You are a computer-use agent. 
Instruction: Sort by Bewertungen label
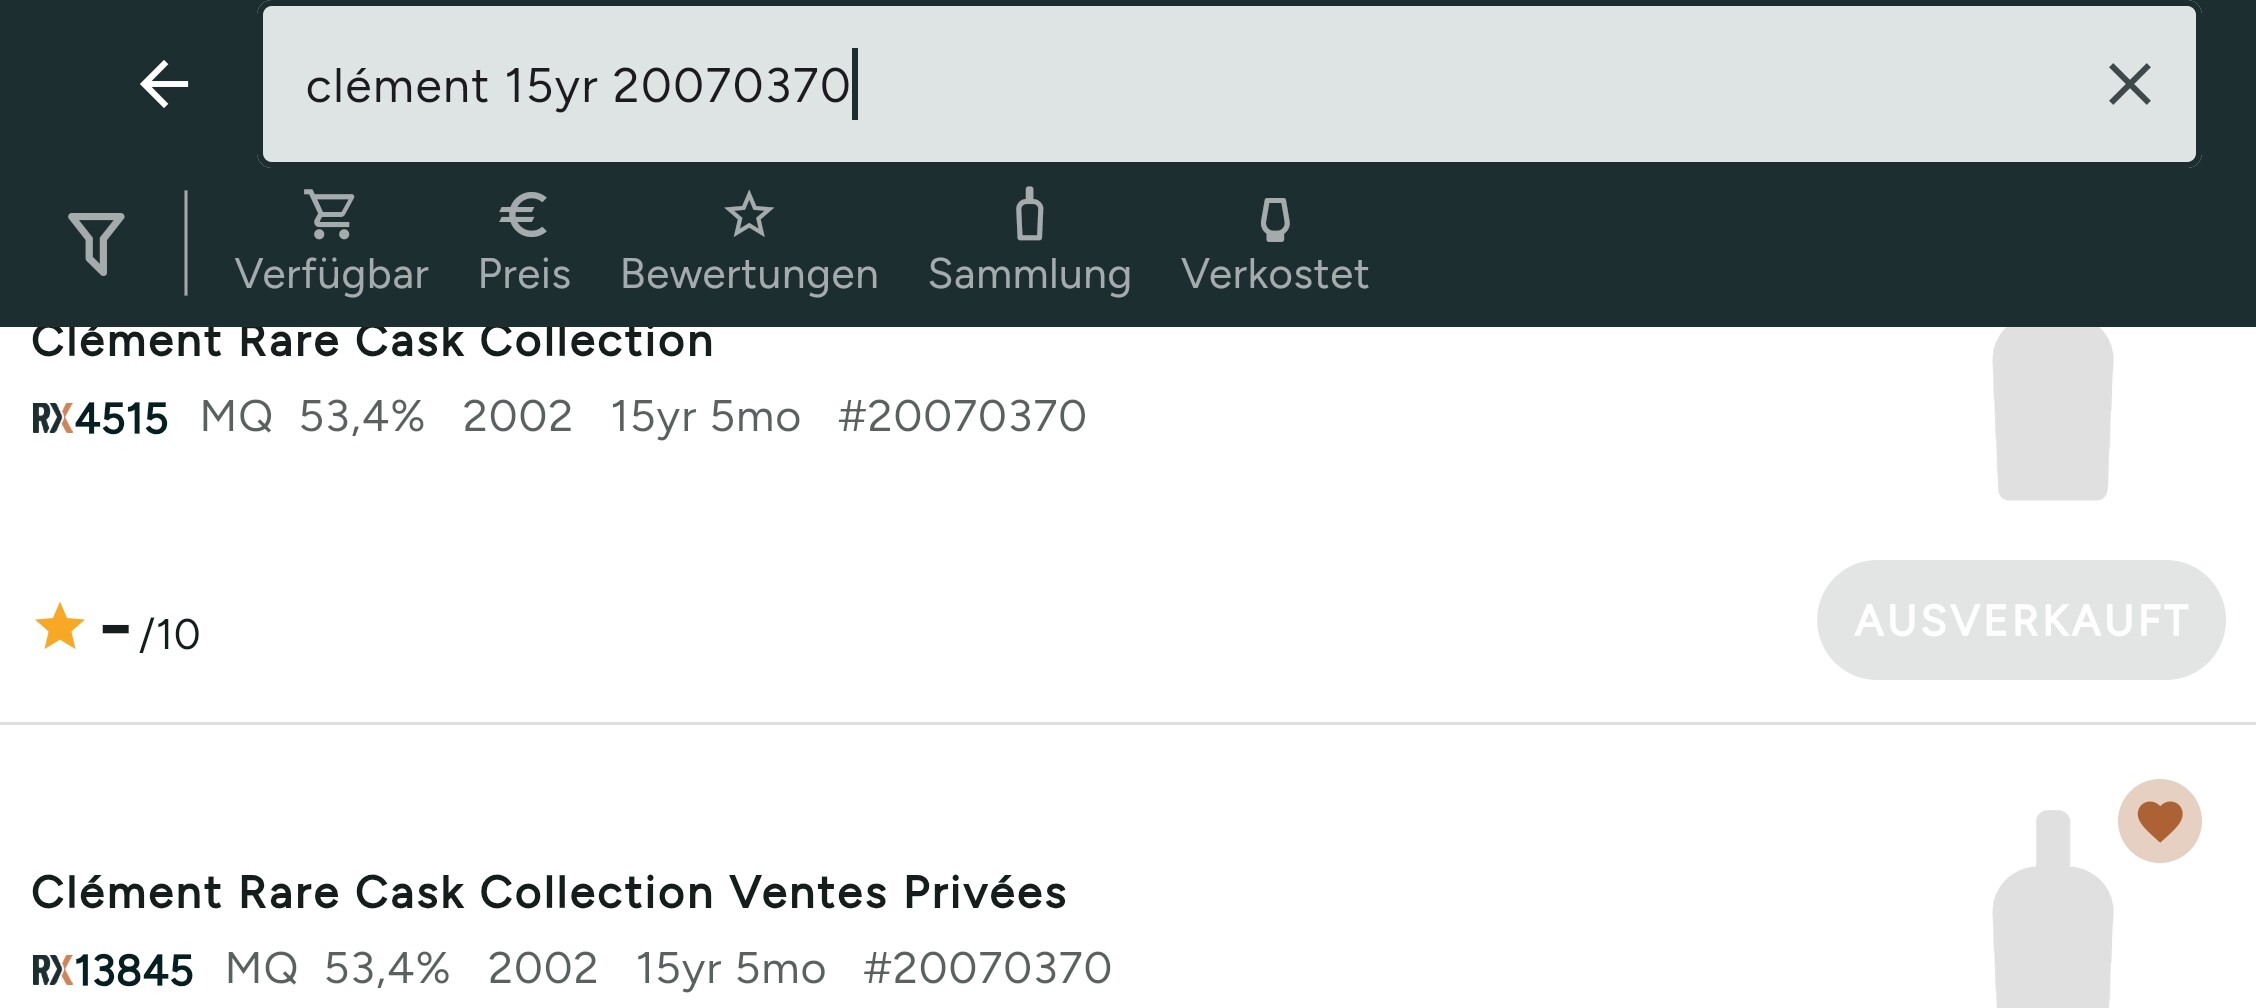pos(749,274)
